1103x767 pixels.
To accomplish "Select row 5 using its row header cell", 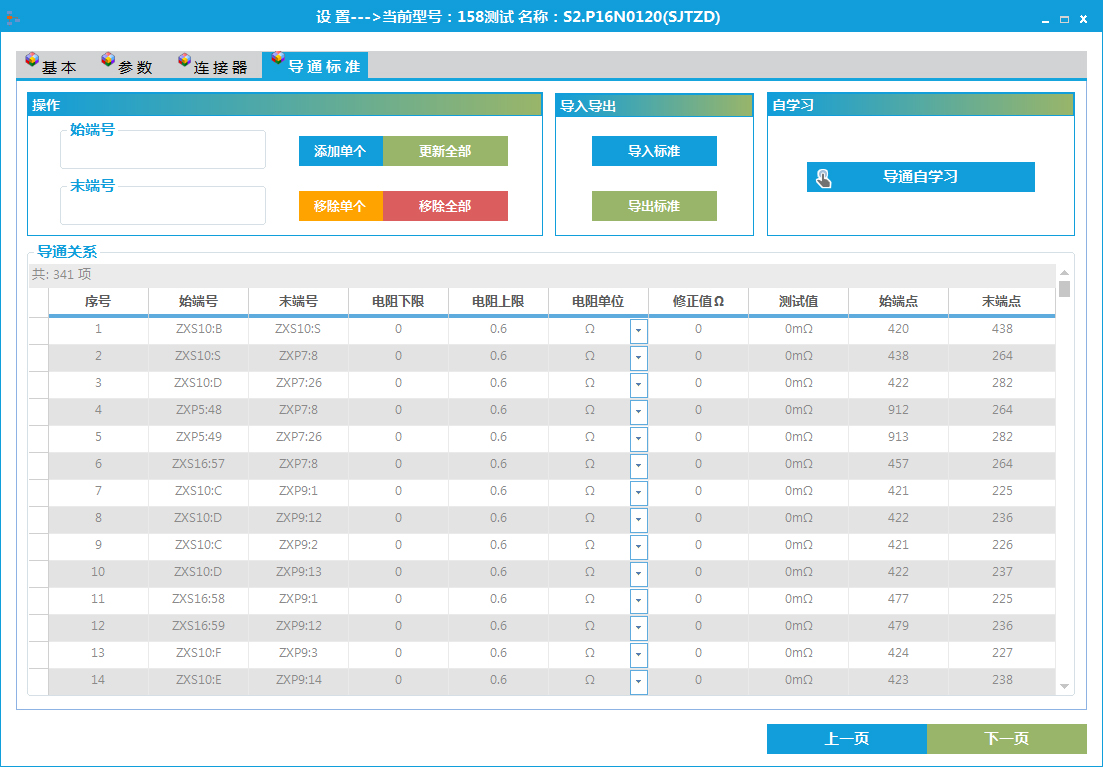I will [38, 438].
